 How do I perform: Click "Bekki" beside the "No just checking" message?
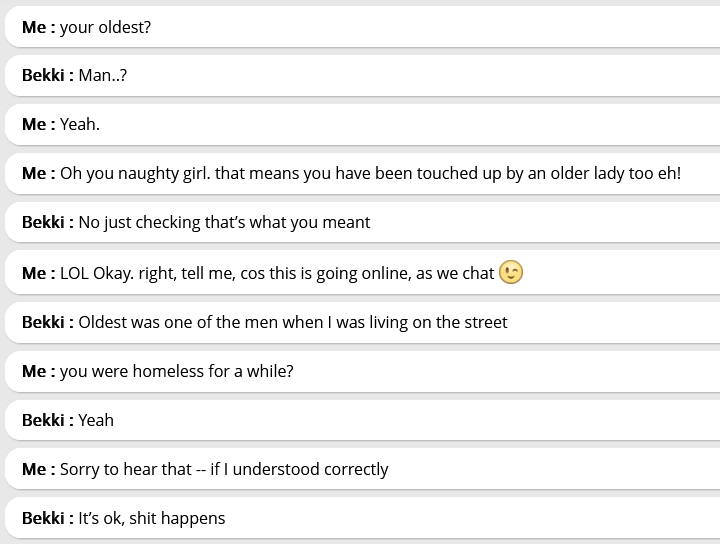(44, 223)
